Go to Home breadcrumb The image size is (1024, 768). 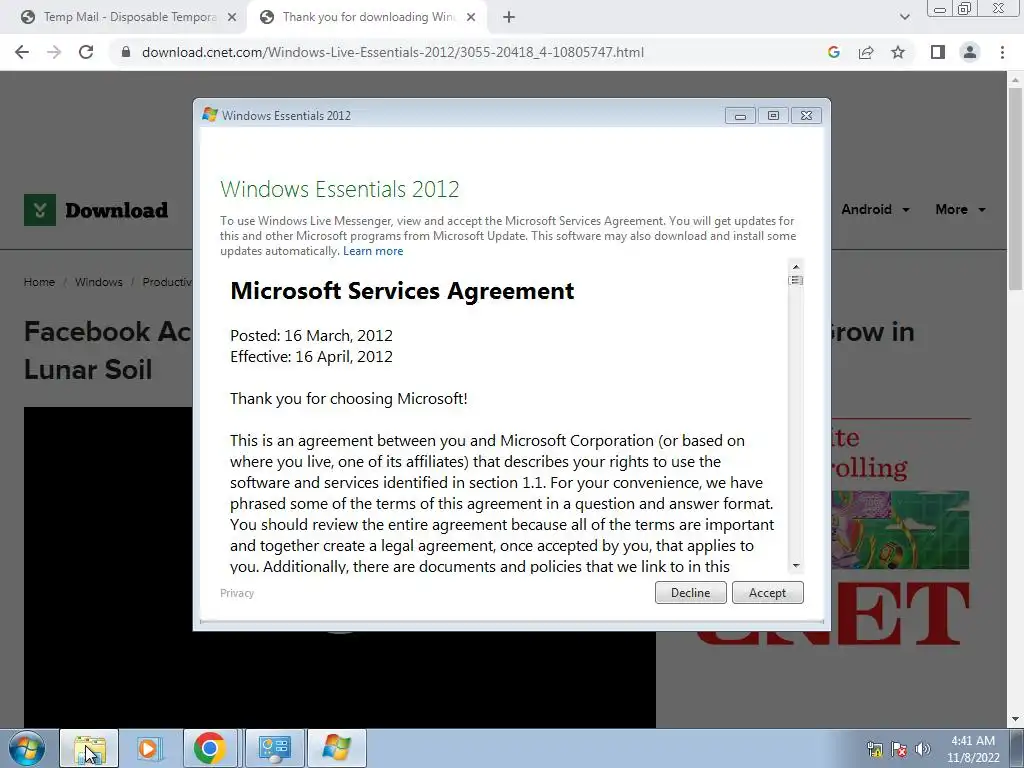[39, 282]
